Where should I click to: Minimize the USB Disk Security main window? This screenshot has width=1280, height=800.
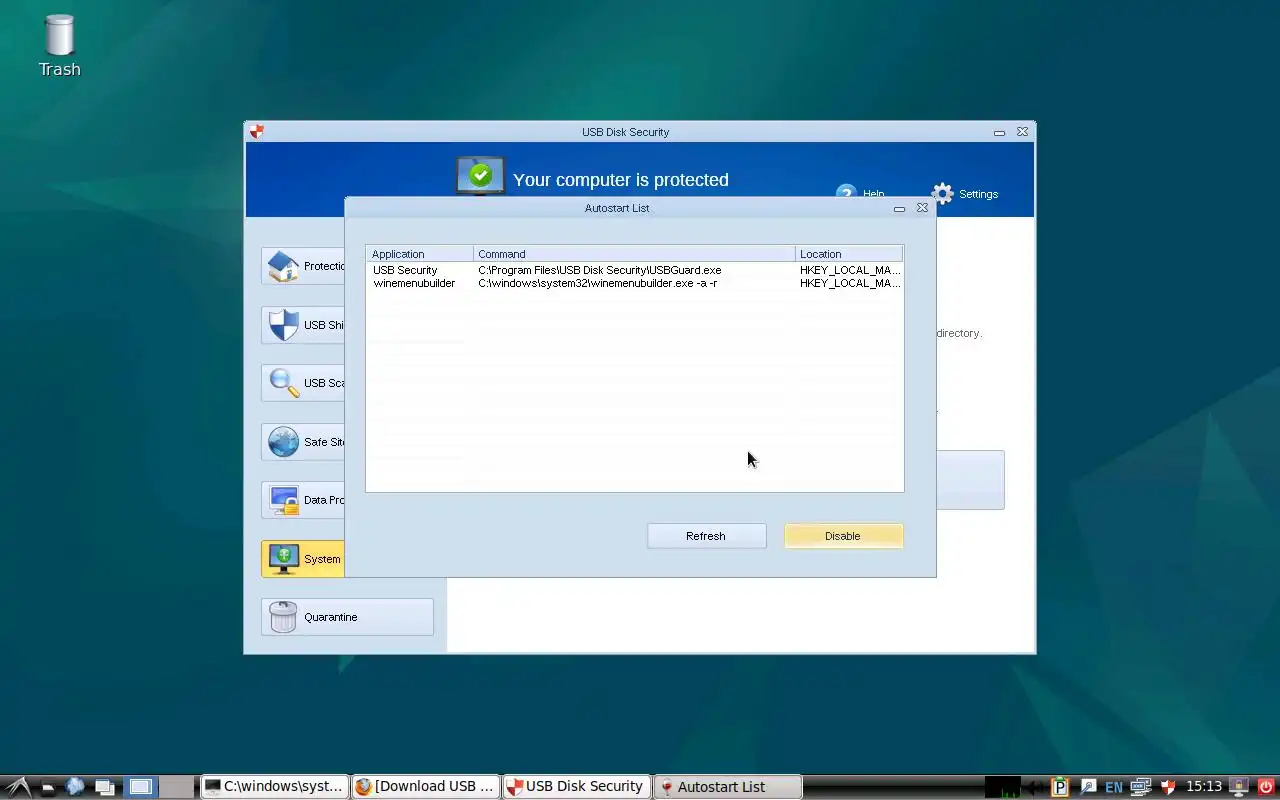999,132
